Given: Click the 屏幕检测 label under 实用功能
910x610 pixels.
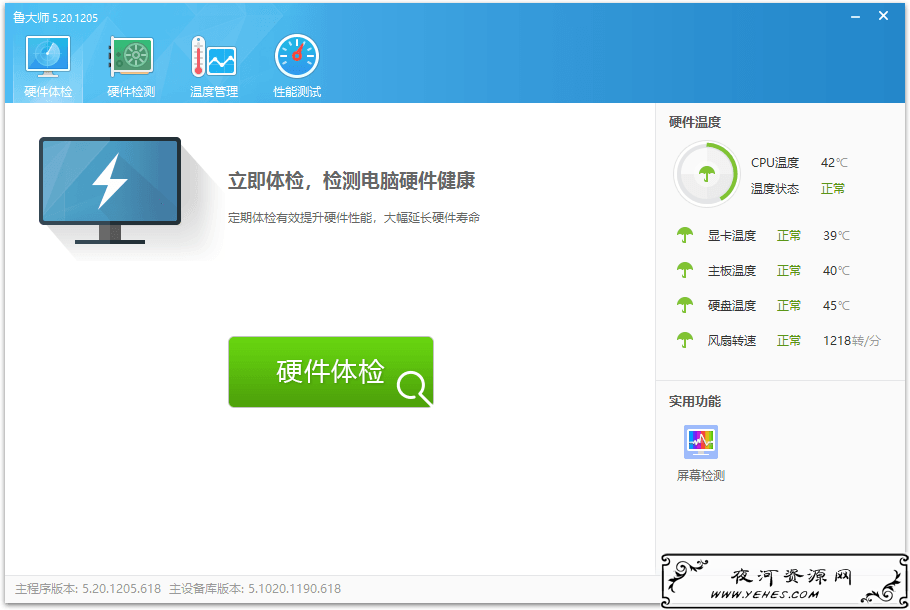Looking at the screenshot, I should point(701,476).
